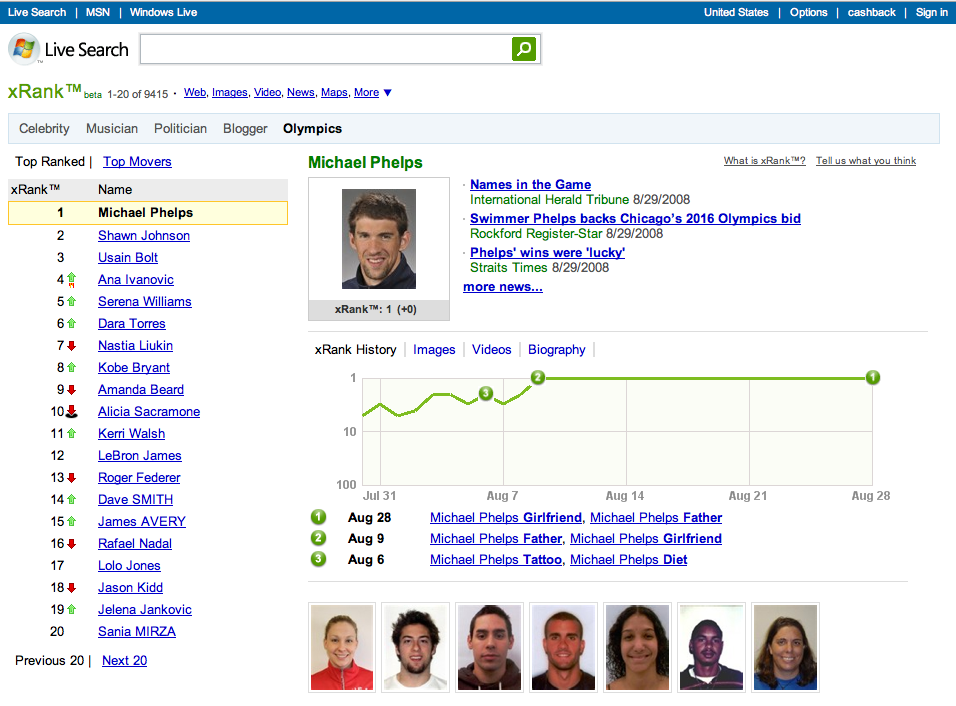The height and width of the screenshot is (706, 956).
Task: Click Michael Phelps portrait photo
Action: tap(379, 240)
